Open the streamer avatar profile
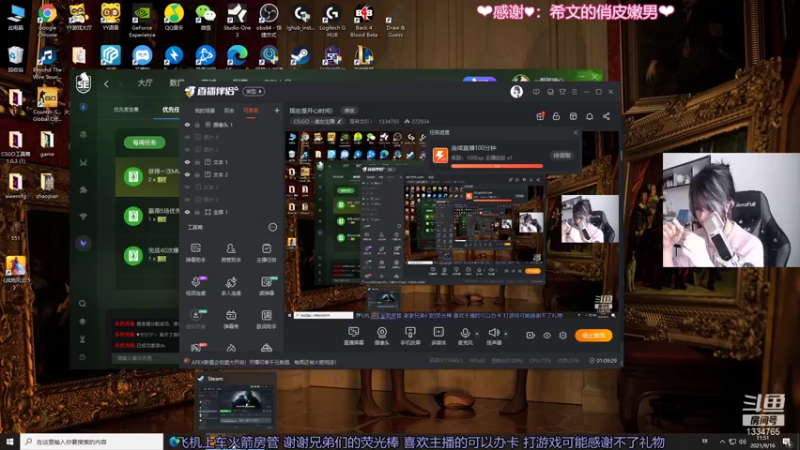The width and height of the screenshot is (800, 450). click(516, 91)
